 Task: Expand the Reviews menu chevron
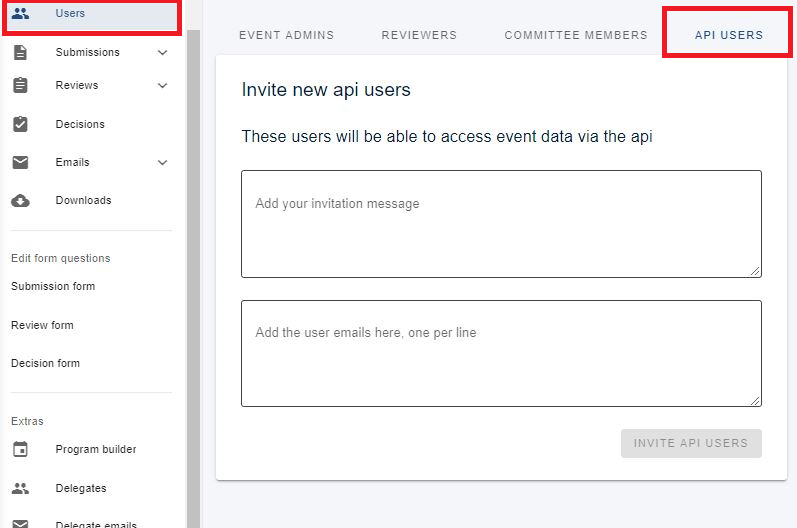click(163, 85)
